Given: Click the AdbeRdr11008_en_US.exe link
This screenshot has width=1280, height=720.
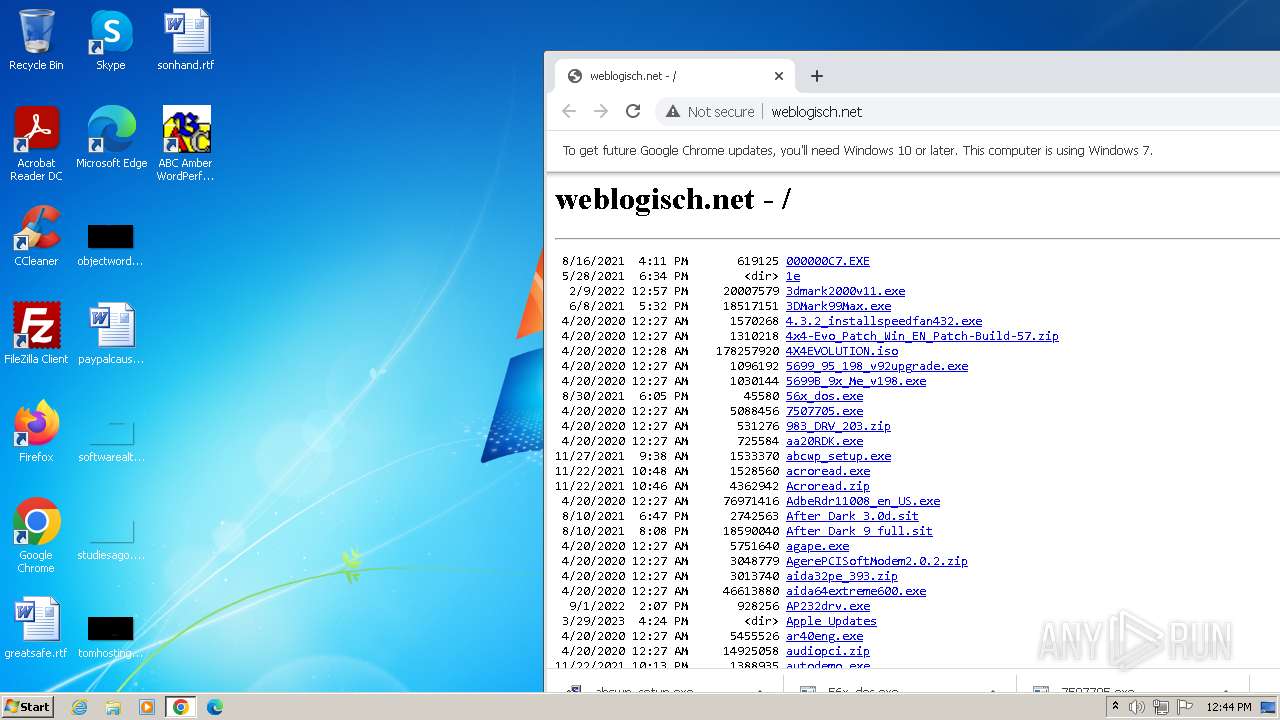Looking at the screenshot, I should [863, 501].
